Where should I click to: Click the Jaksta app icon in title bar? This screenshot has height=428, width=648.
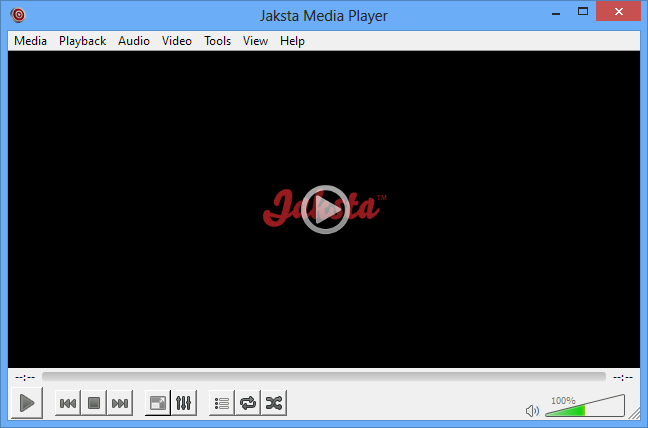coord(18,15)
